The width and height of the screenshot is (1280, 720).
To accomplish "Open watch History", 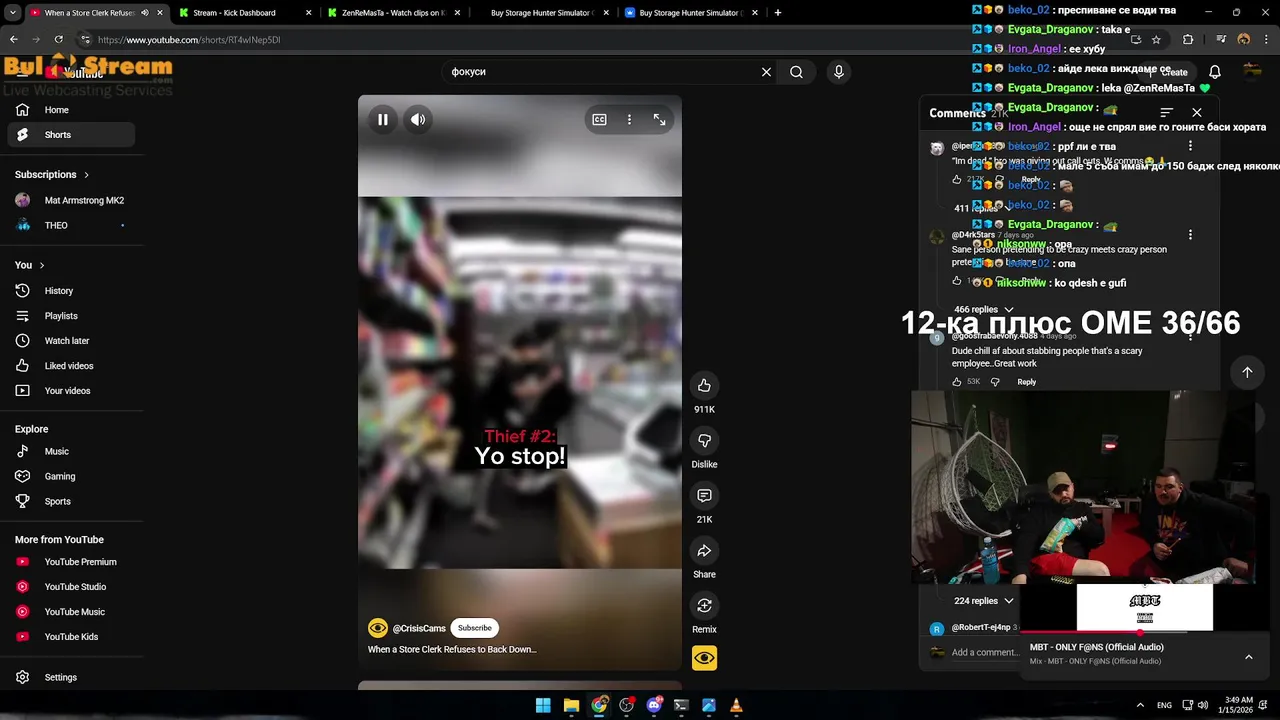I will pos(70,291).
